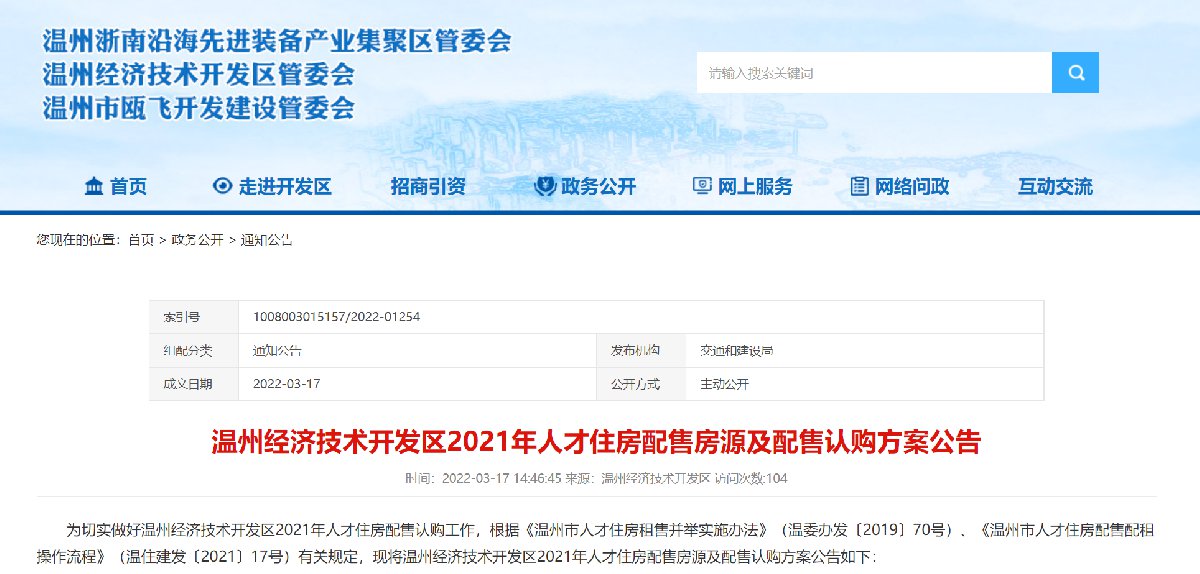The image size is (1200, 574).
Task: Focus the keyword search input box
Action: [x=874, y=73]
